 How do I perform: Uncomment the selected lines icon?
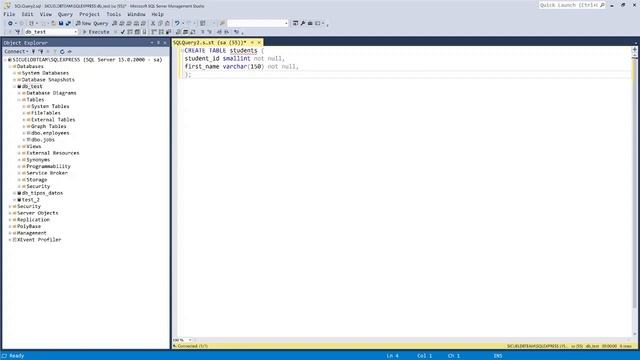(x=209, y=32)
